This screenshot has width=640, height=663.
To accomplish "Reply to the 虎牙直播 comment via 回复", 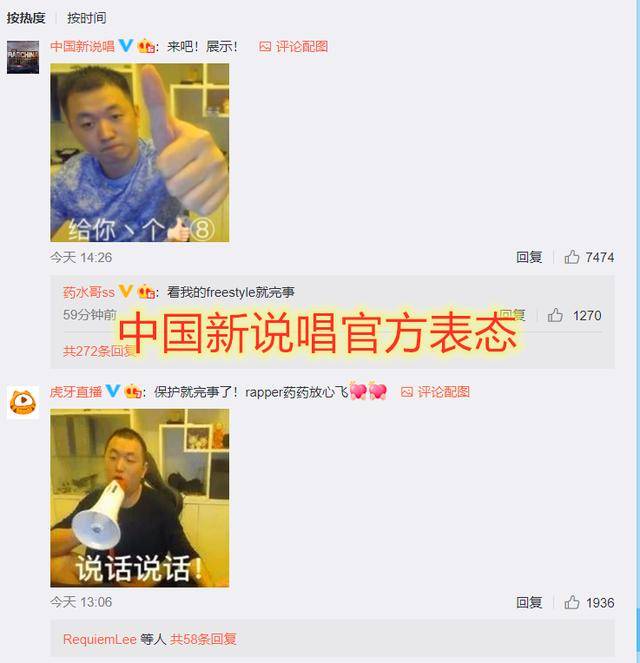I will (529, 602).
